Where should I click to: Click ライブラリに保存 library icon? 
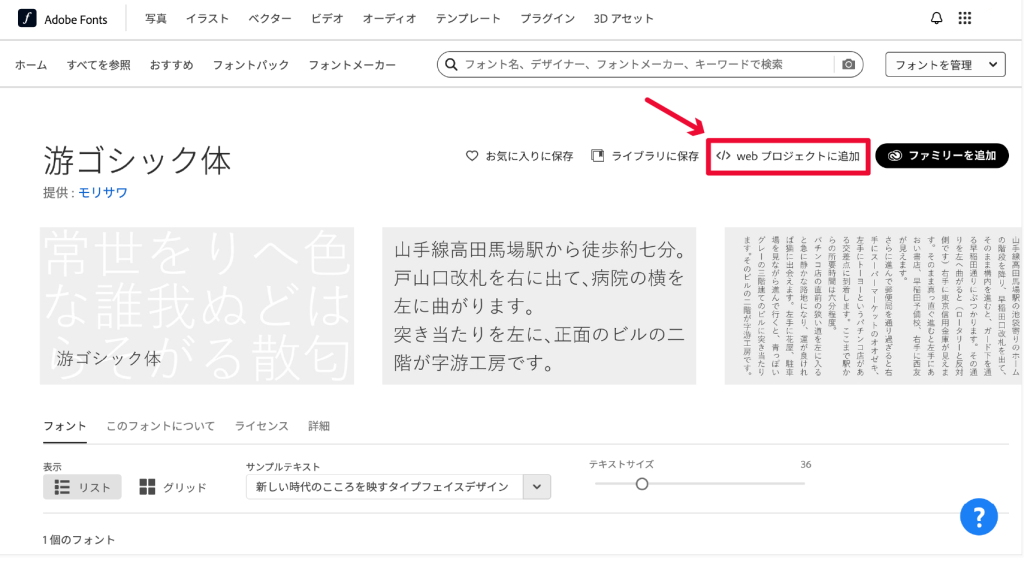(598, 156)
